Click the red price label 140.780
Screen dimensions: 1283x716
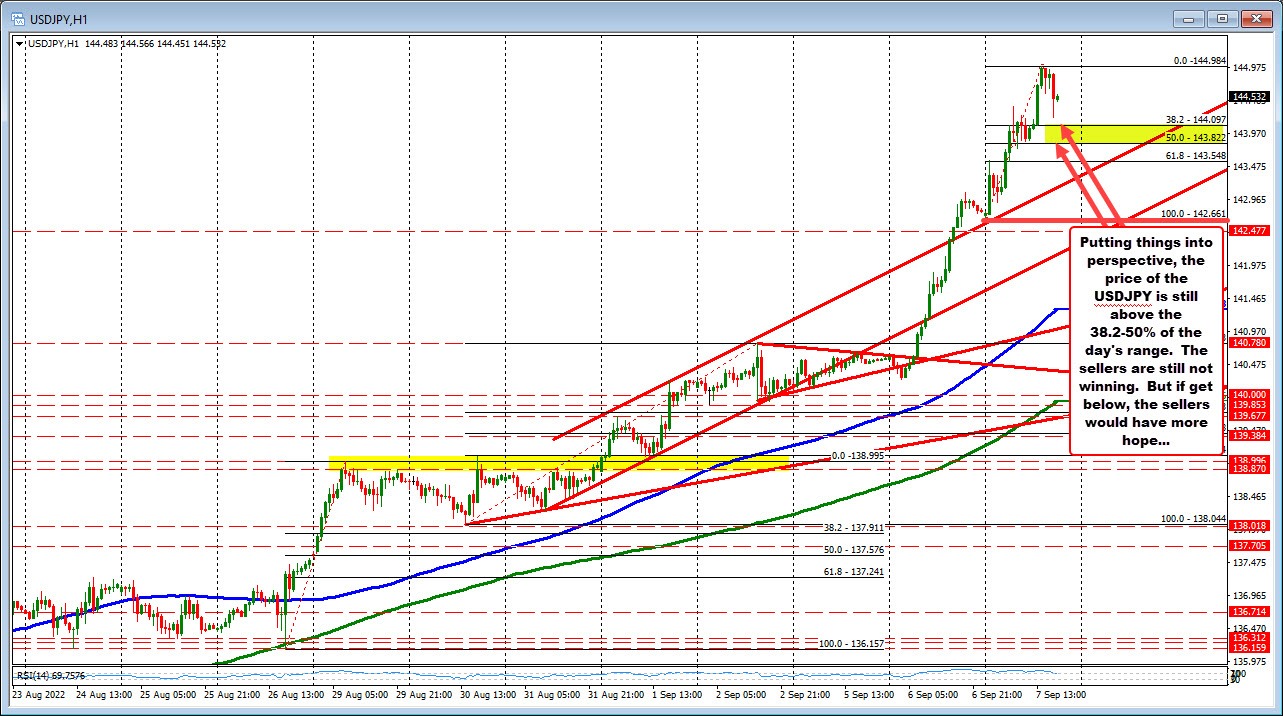[1251, 342]
